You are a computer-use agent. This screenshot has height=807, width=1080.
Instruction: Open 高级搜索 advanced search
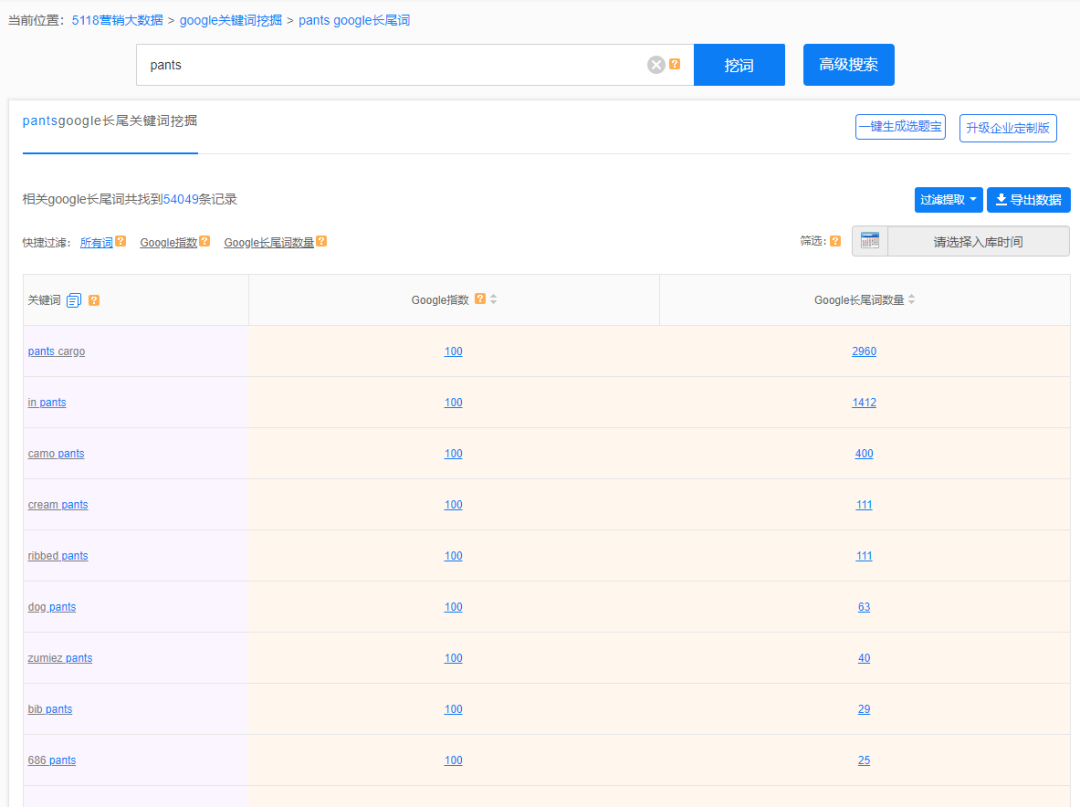(x=849, y=65)
